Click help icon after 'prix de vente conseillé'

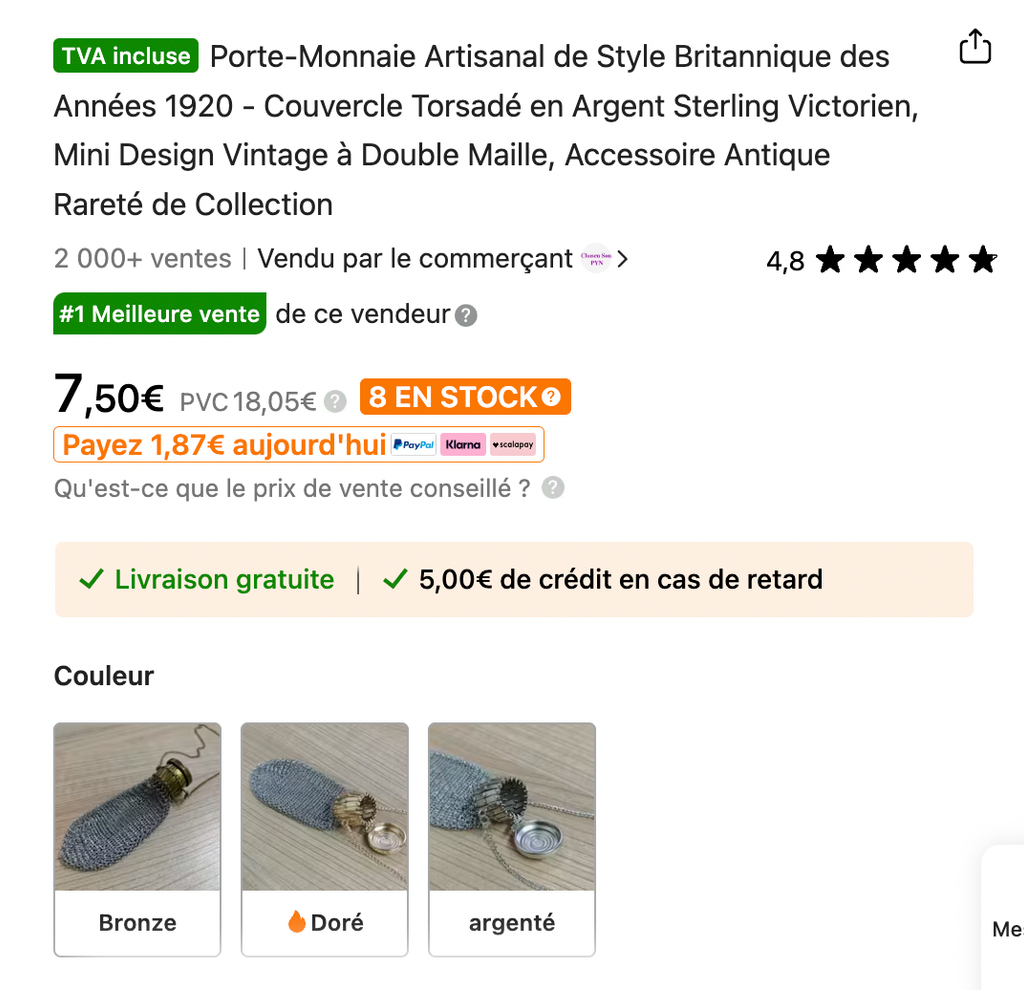pos(553,488)
